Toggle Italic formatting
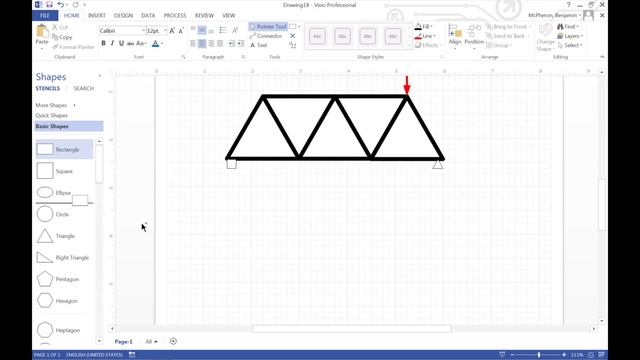Viewport: 640px width, 360px height. tap(112, 43)
